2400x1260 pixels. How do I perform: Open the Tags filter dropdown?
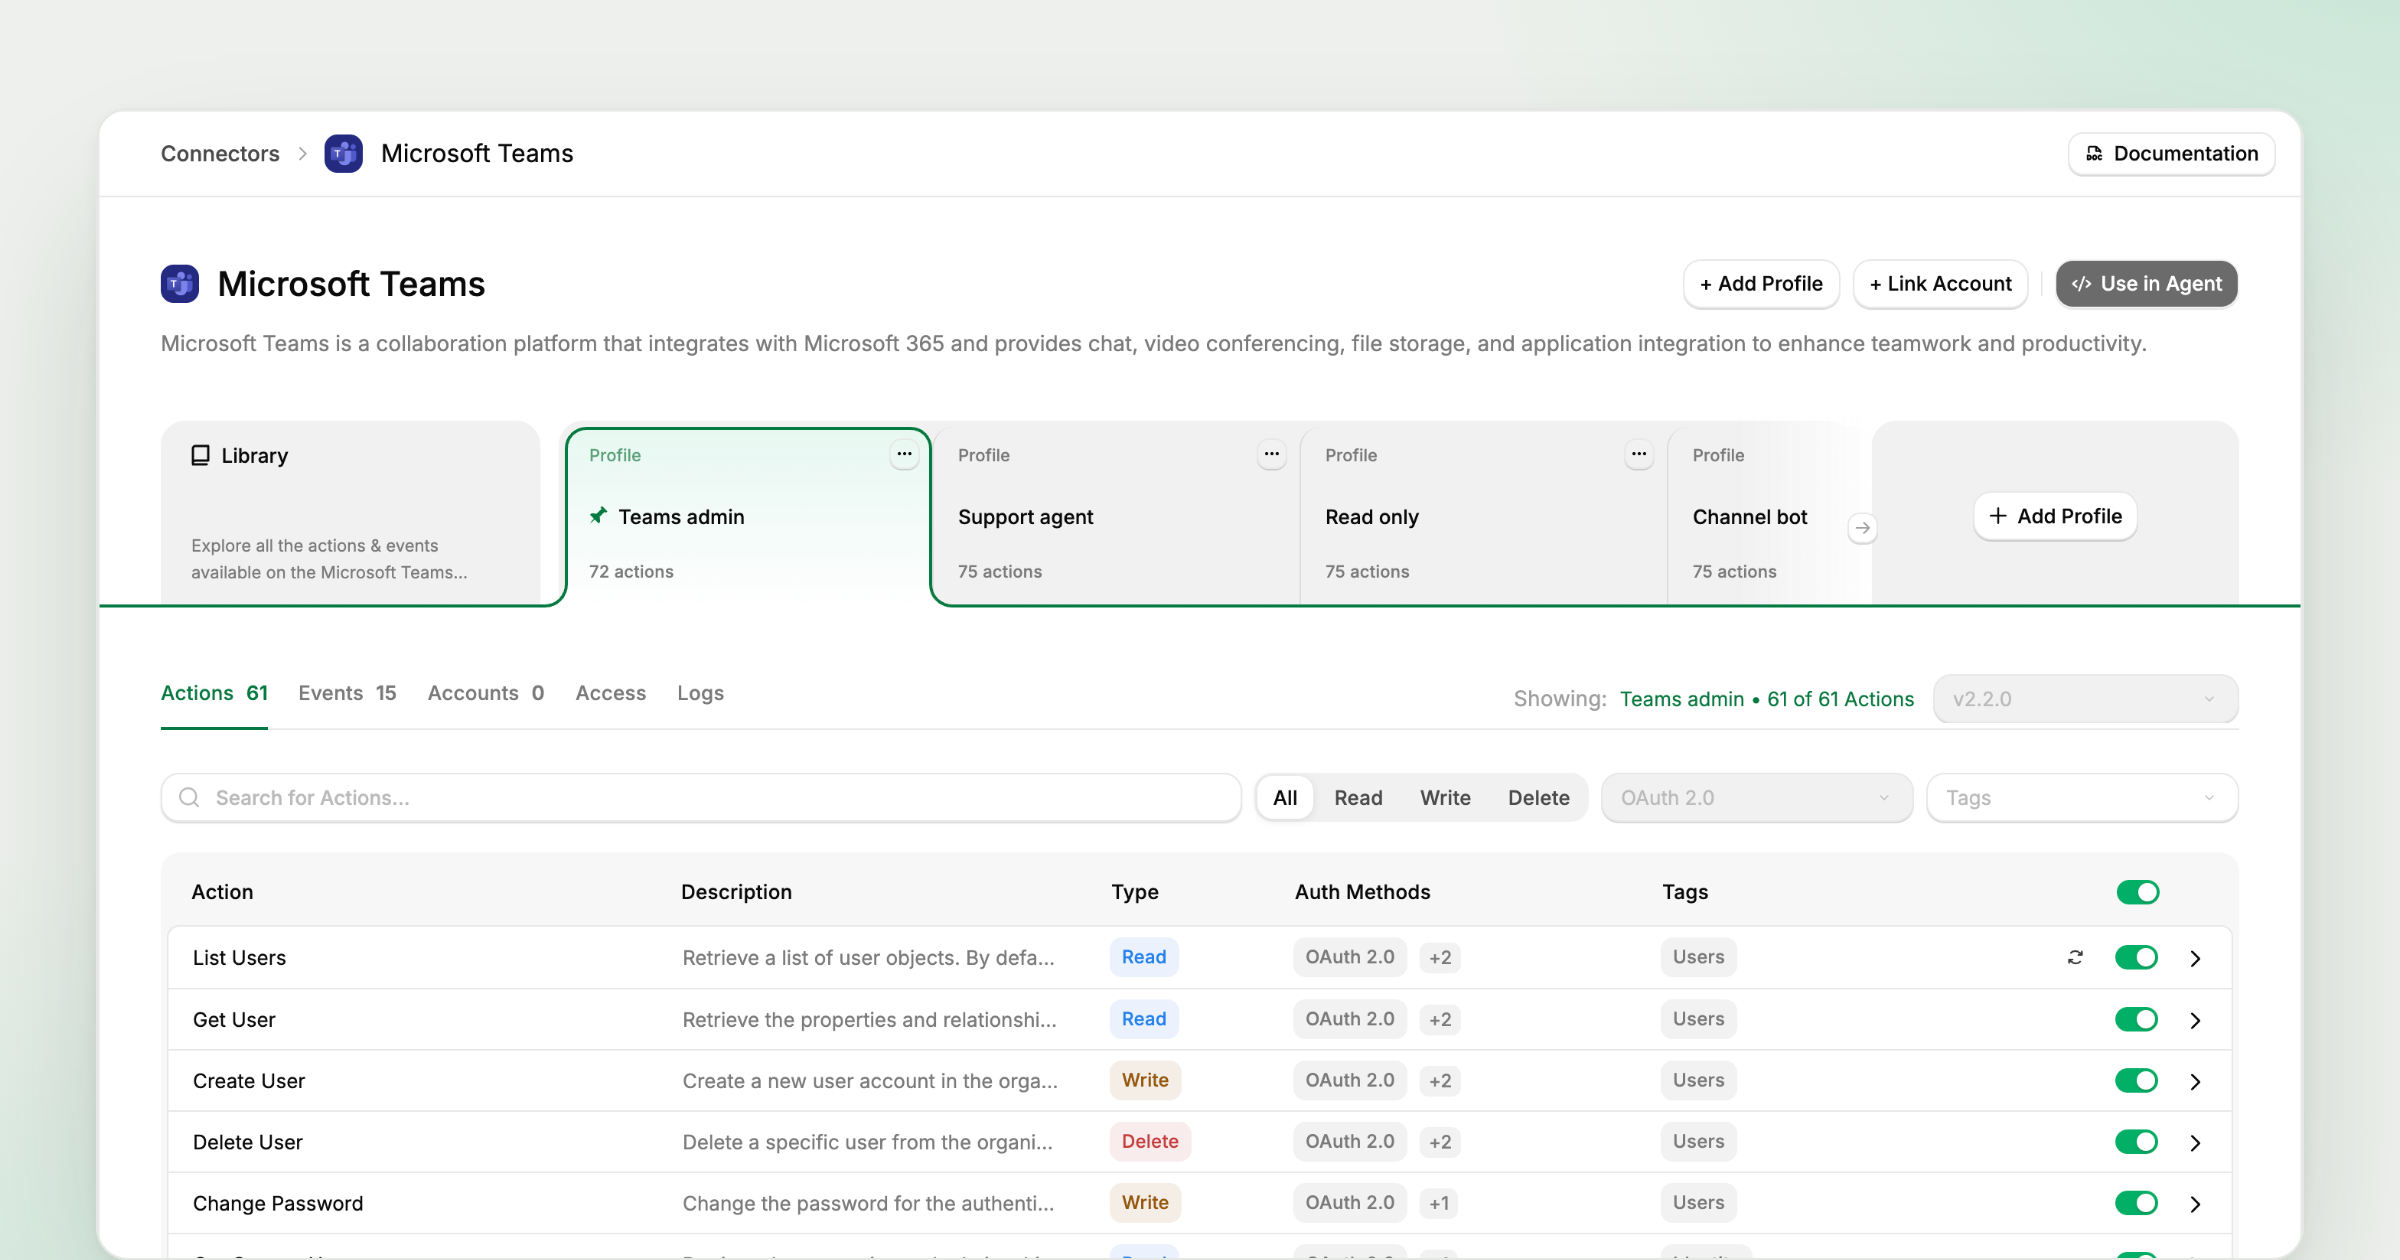[x=2082, y=797]
